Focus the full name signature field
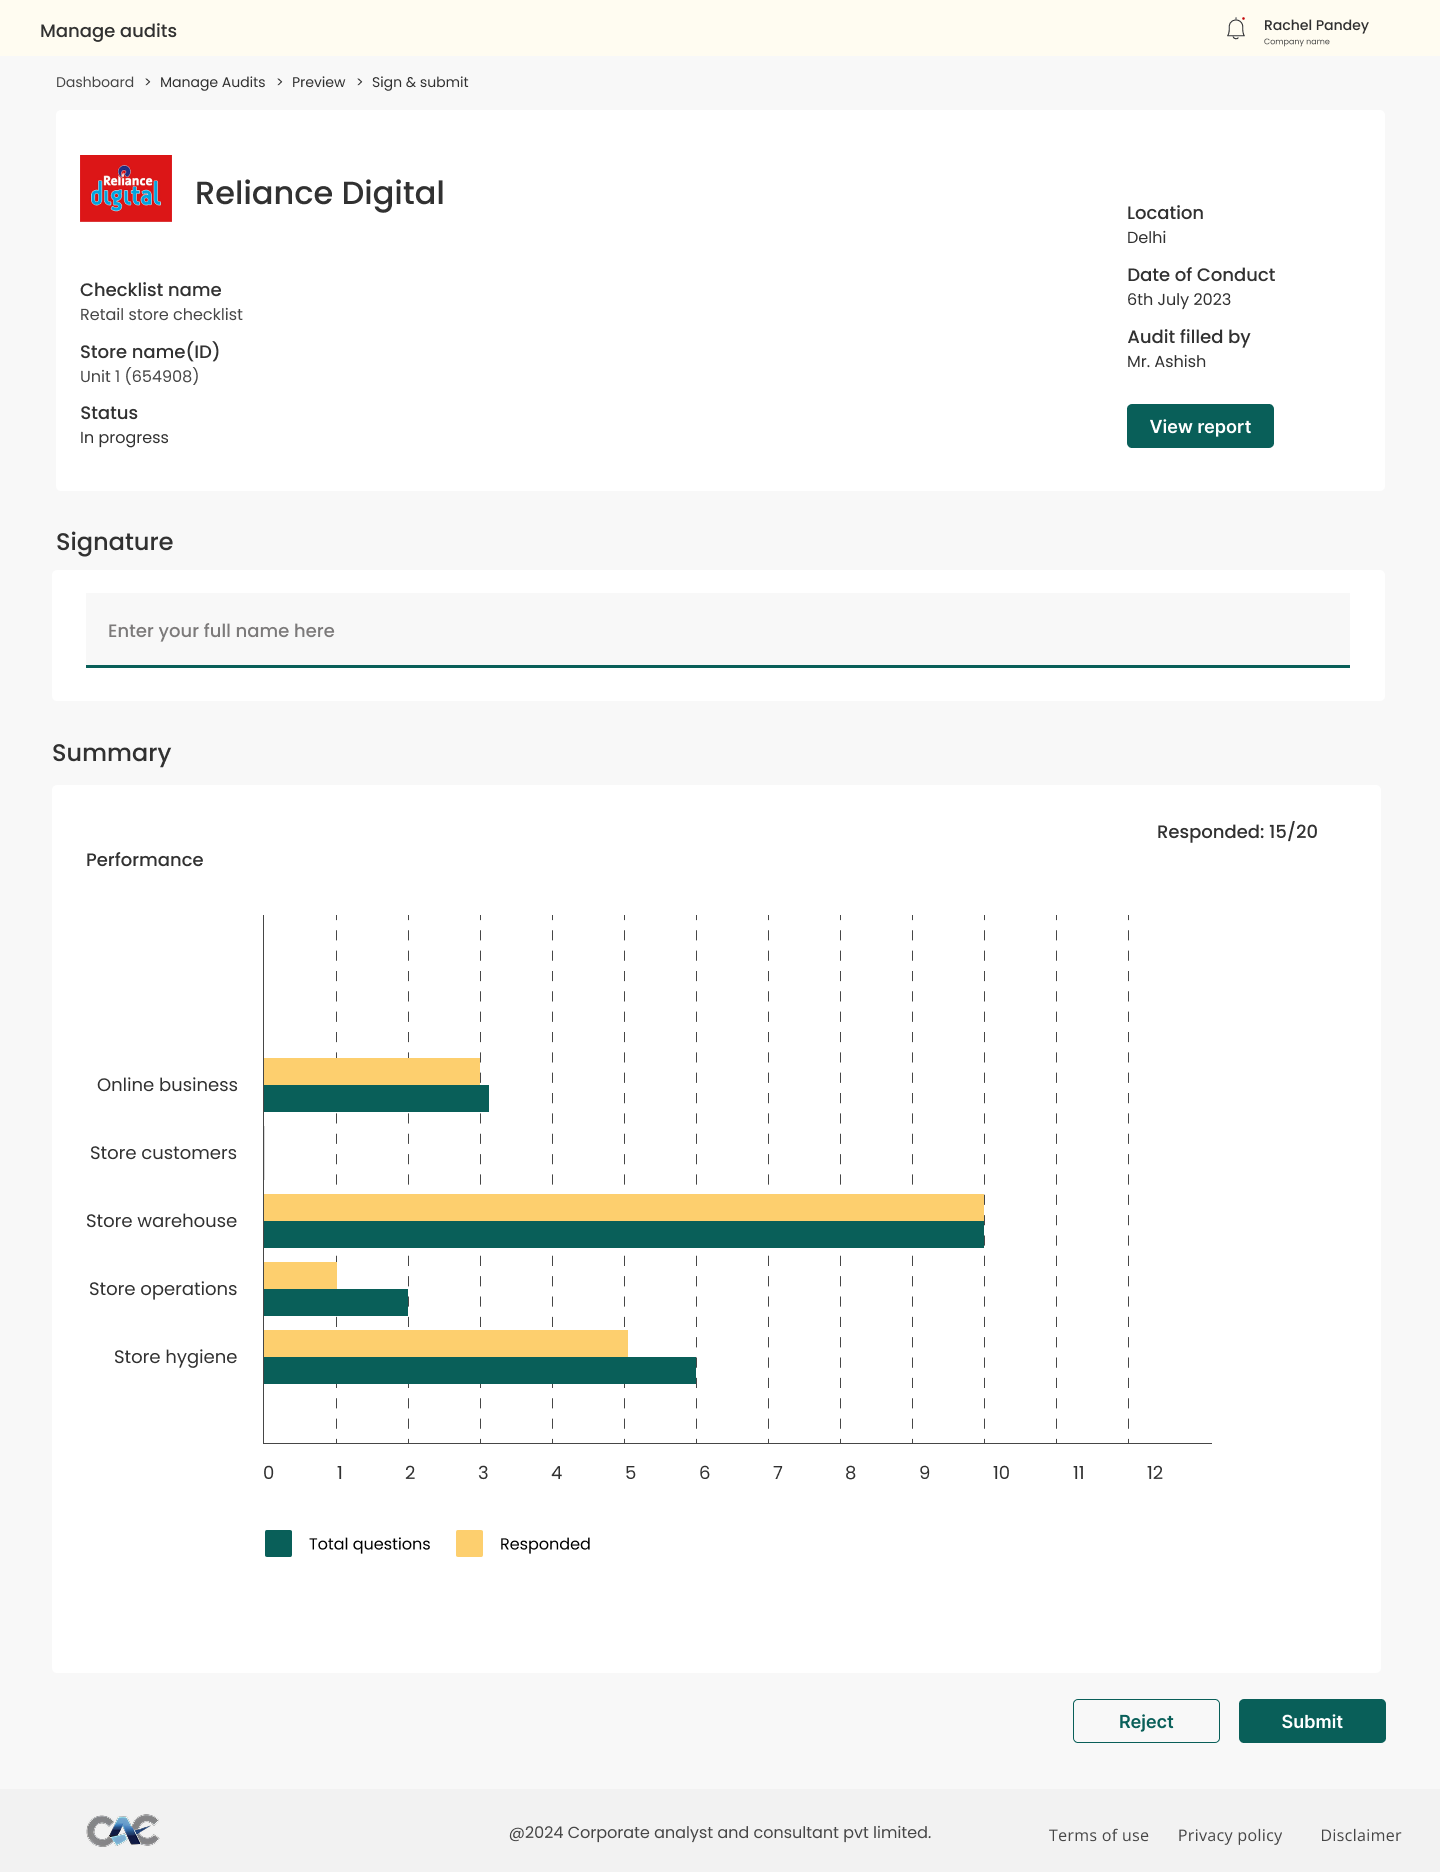 (x=718, y=630)
